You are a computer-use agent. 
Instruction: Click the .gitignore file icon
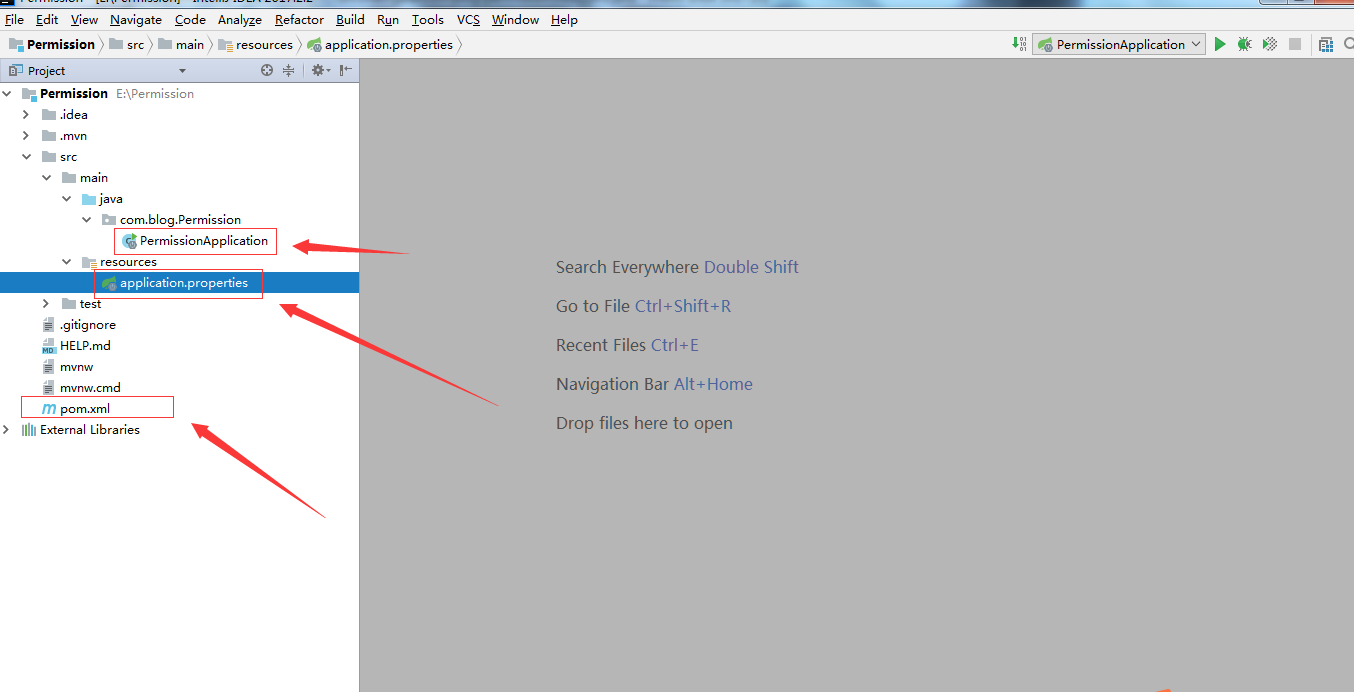[49, 325]
